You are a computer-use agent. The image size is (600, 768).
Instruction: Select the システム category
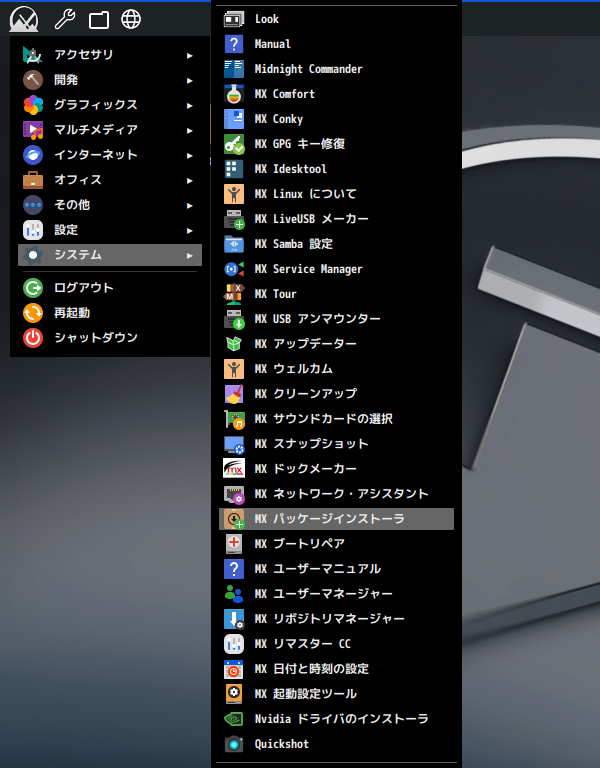click(110, 255)
